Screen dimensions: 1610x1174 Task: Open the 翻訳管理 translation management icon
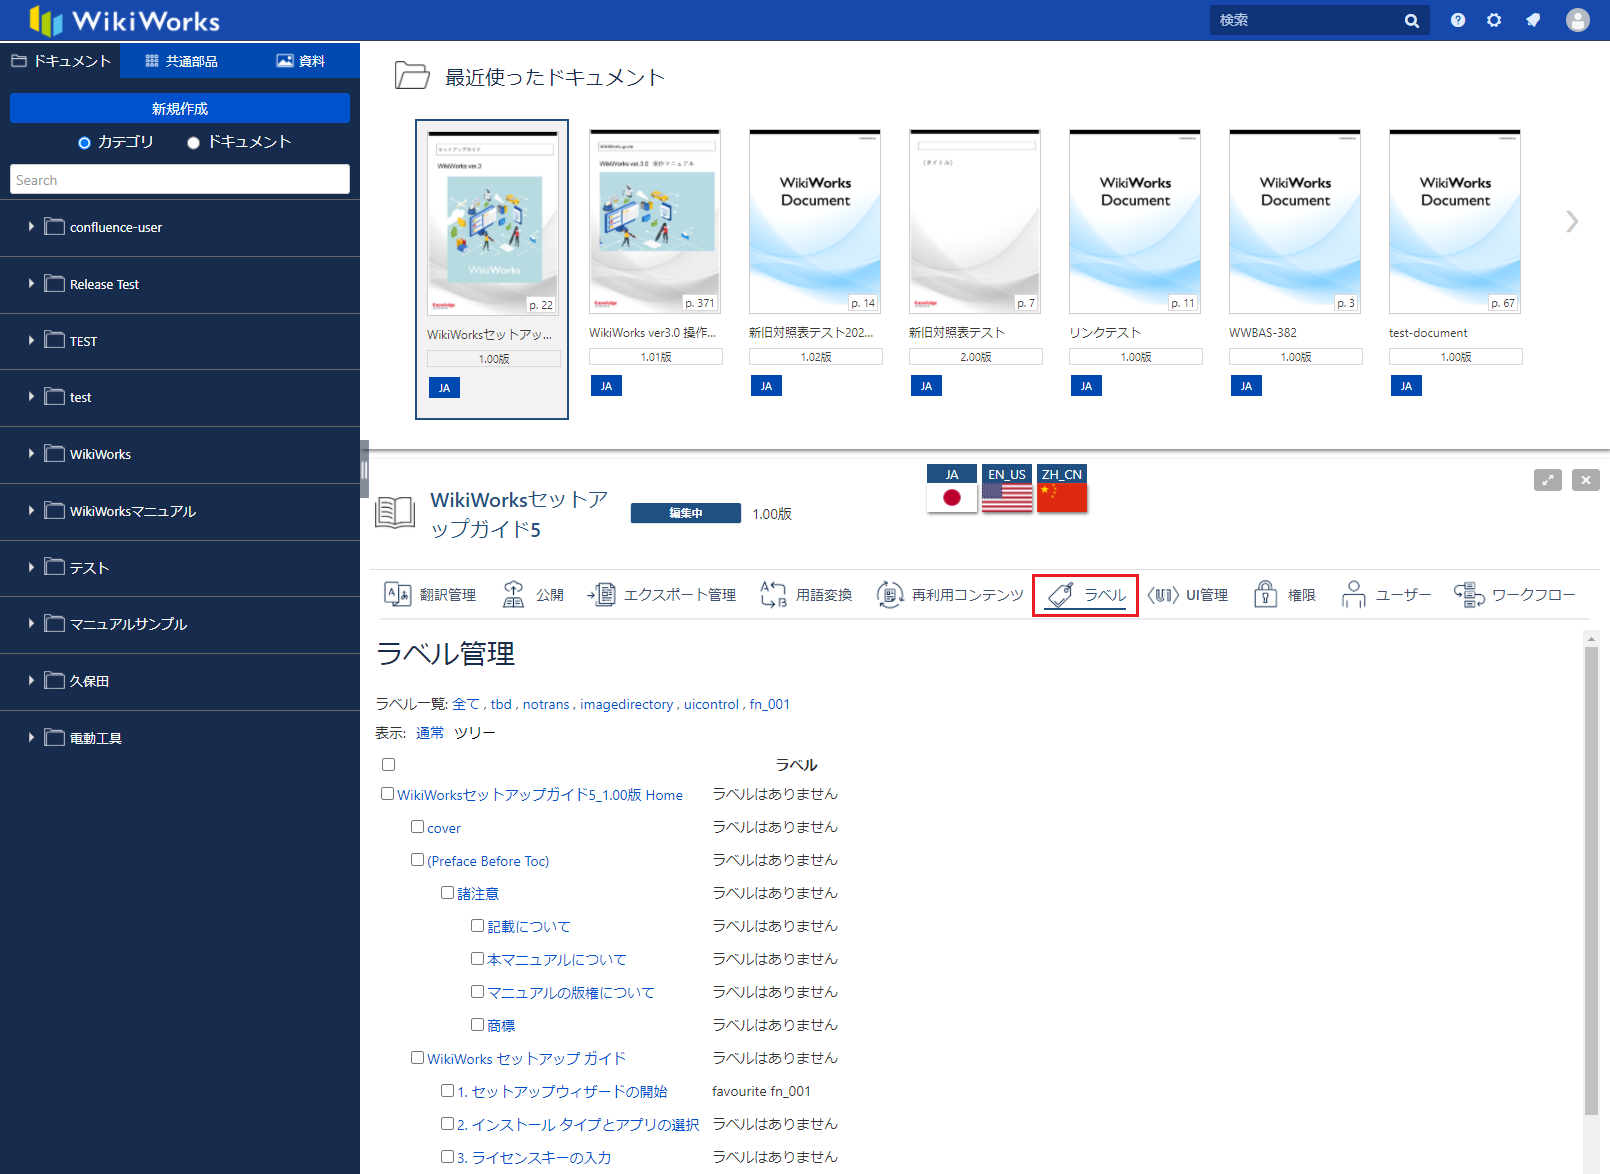(x=397, y=594)
